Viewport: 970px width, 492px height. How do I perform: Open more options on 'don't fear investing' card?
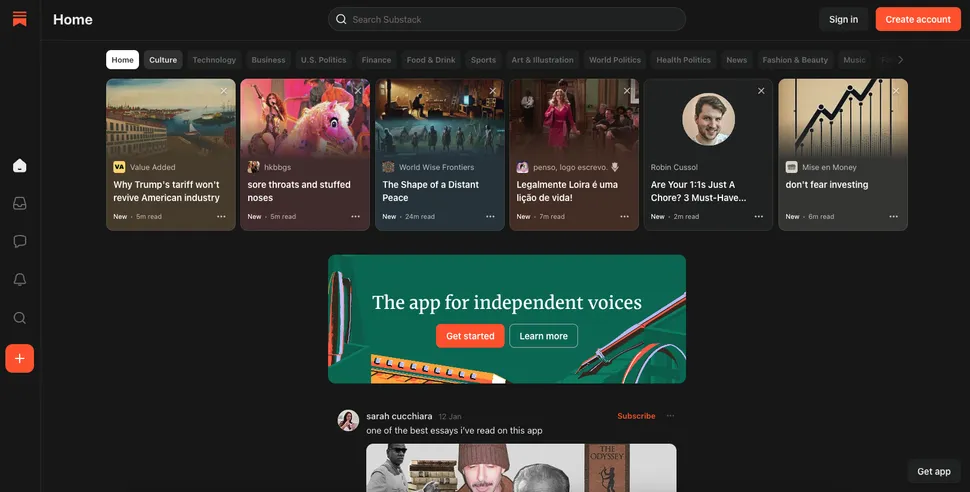click(x=893, y=216)
